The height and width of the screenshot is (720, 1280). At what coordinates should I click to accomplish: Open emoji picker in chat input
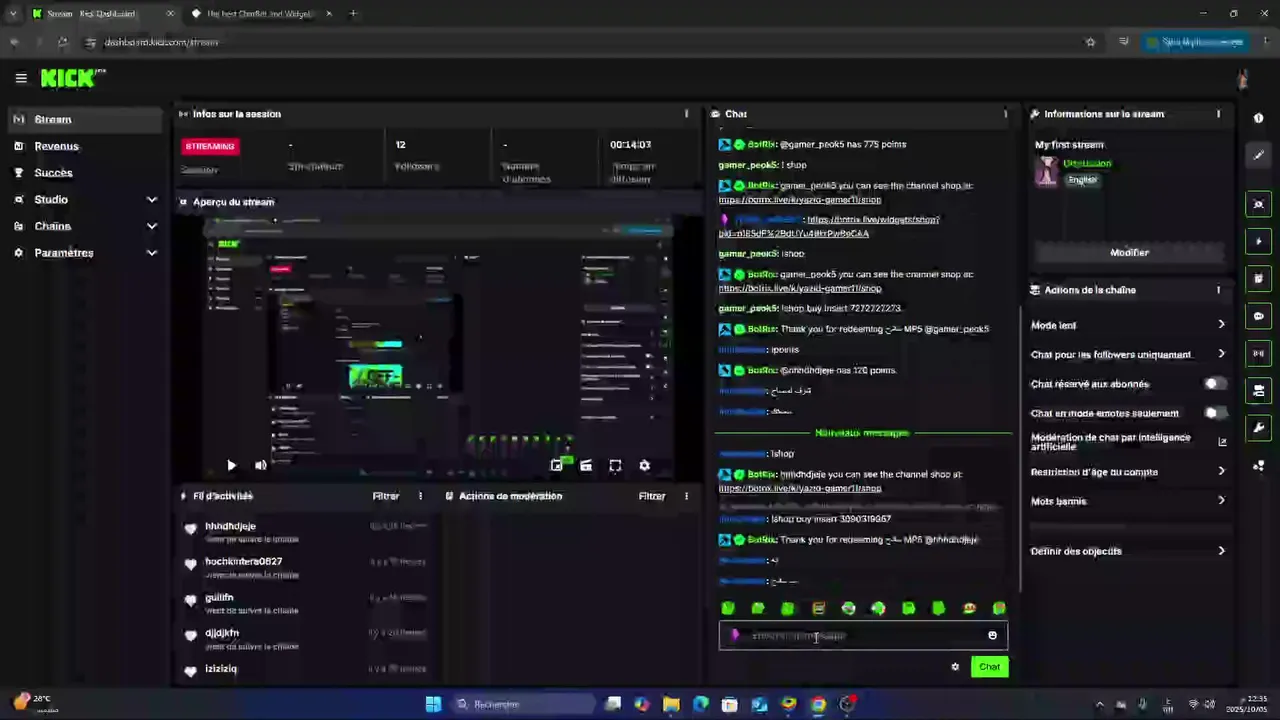point(992,635)
